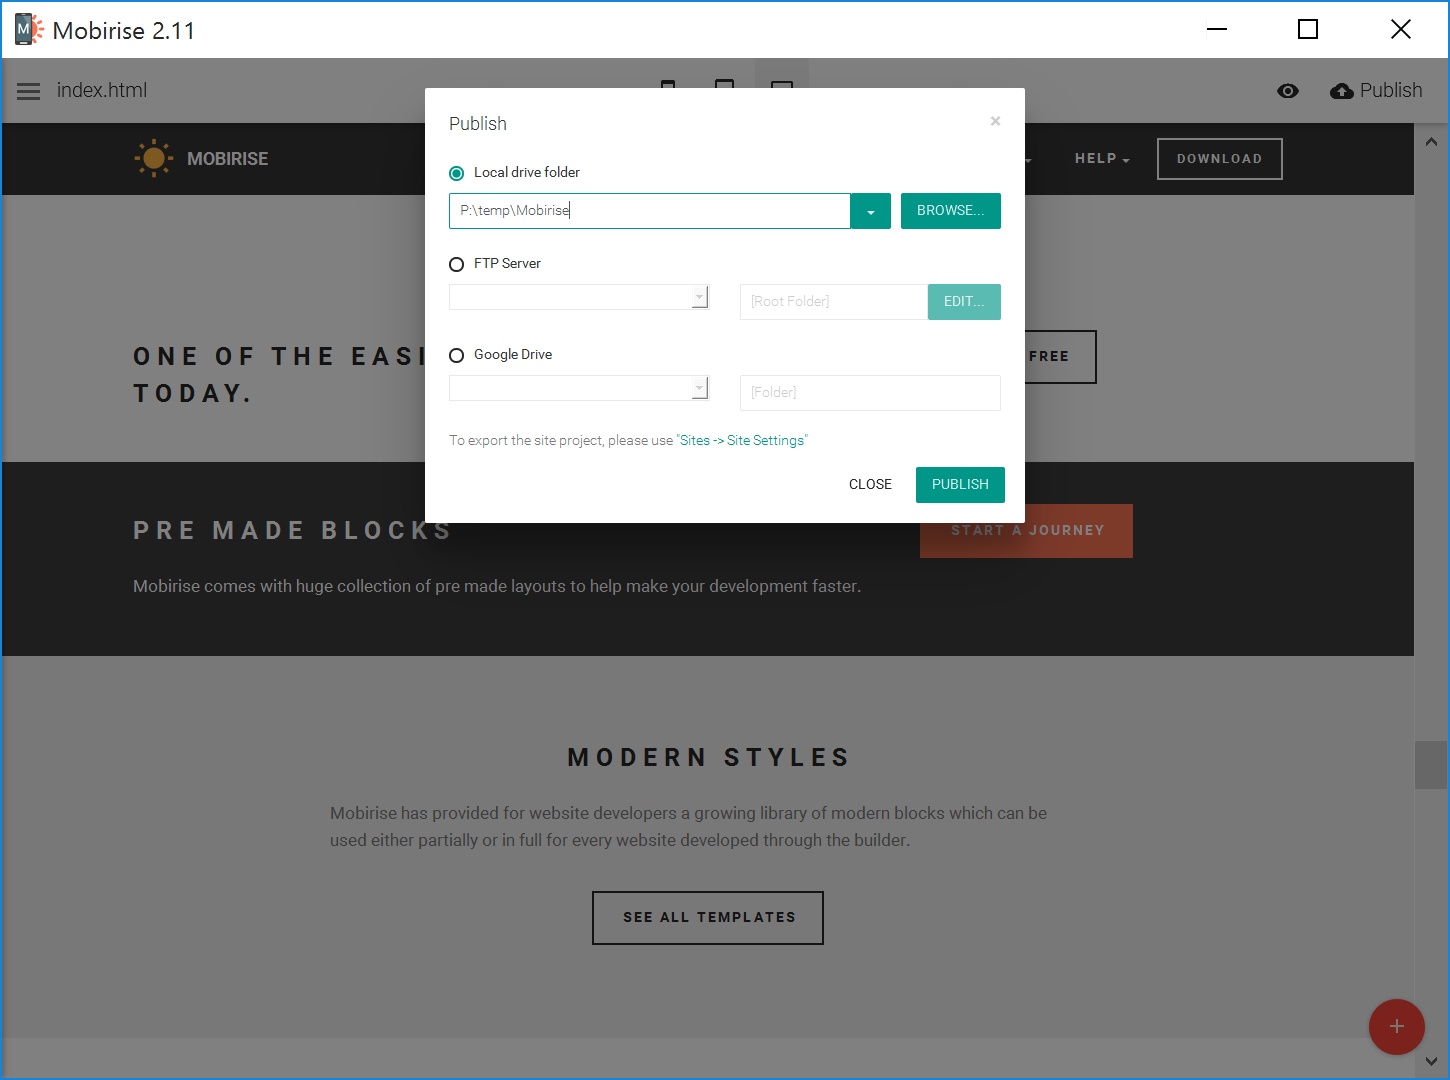Select the FTP Server radio button
Screen dimensions: 1450x1080
(457, 264)
